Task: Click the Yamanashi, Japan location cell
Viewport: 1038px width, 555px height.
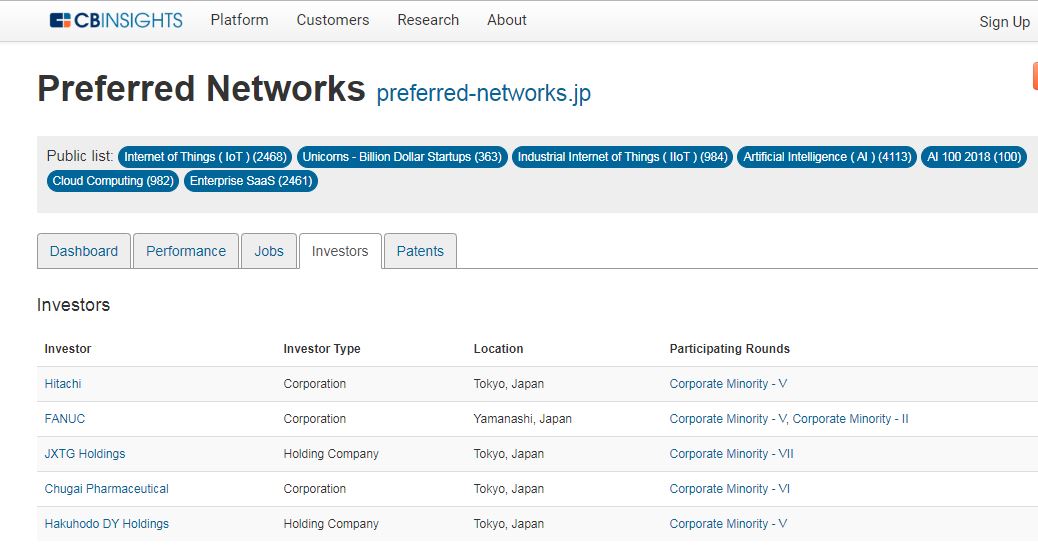Action: point(522,419)
